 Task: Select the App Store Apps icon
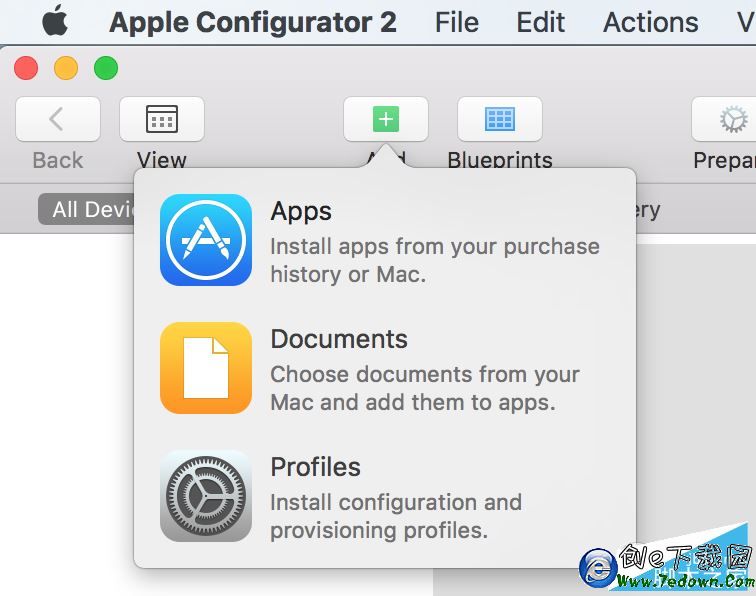206,240
